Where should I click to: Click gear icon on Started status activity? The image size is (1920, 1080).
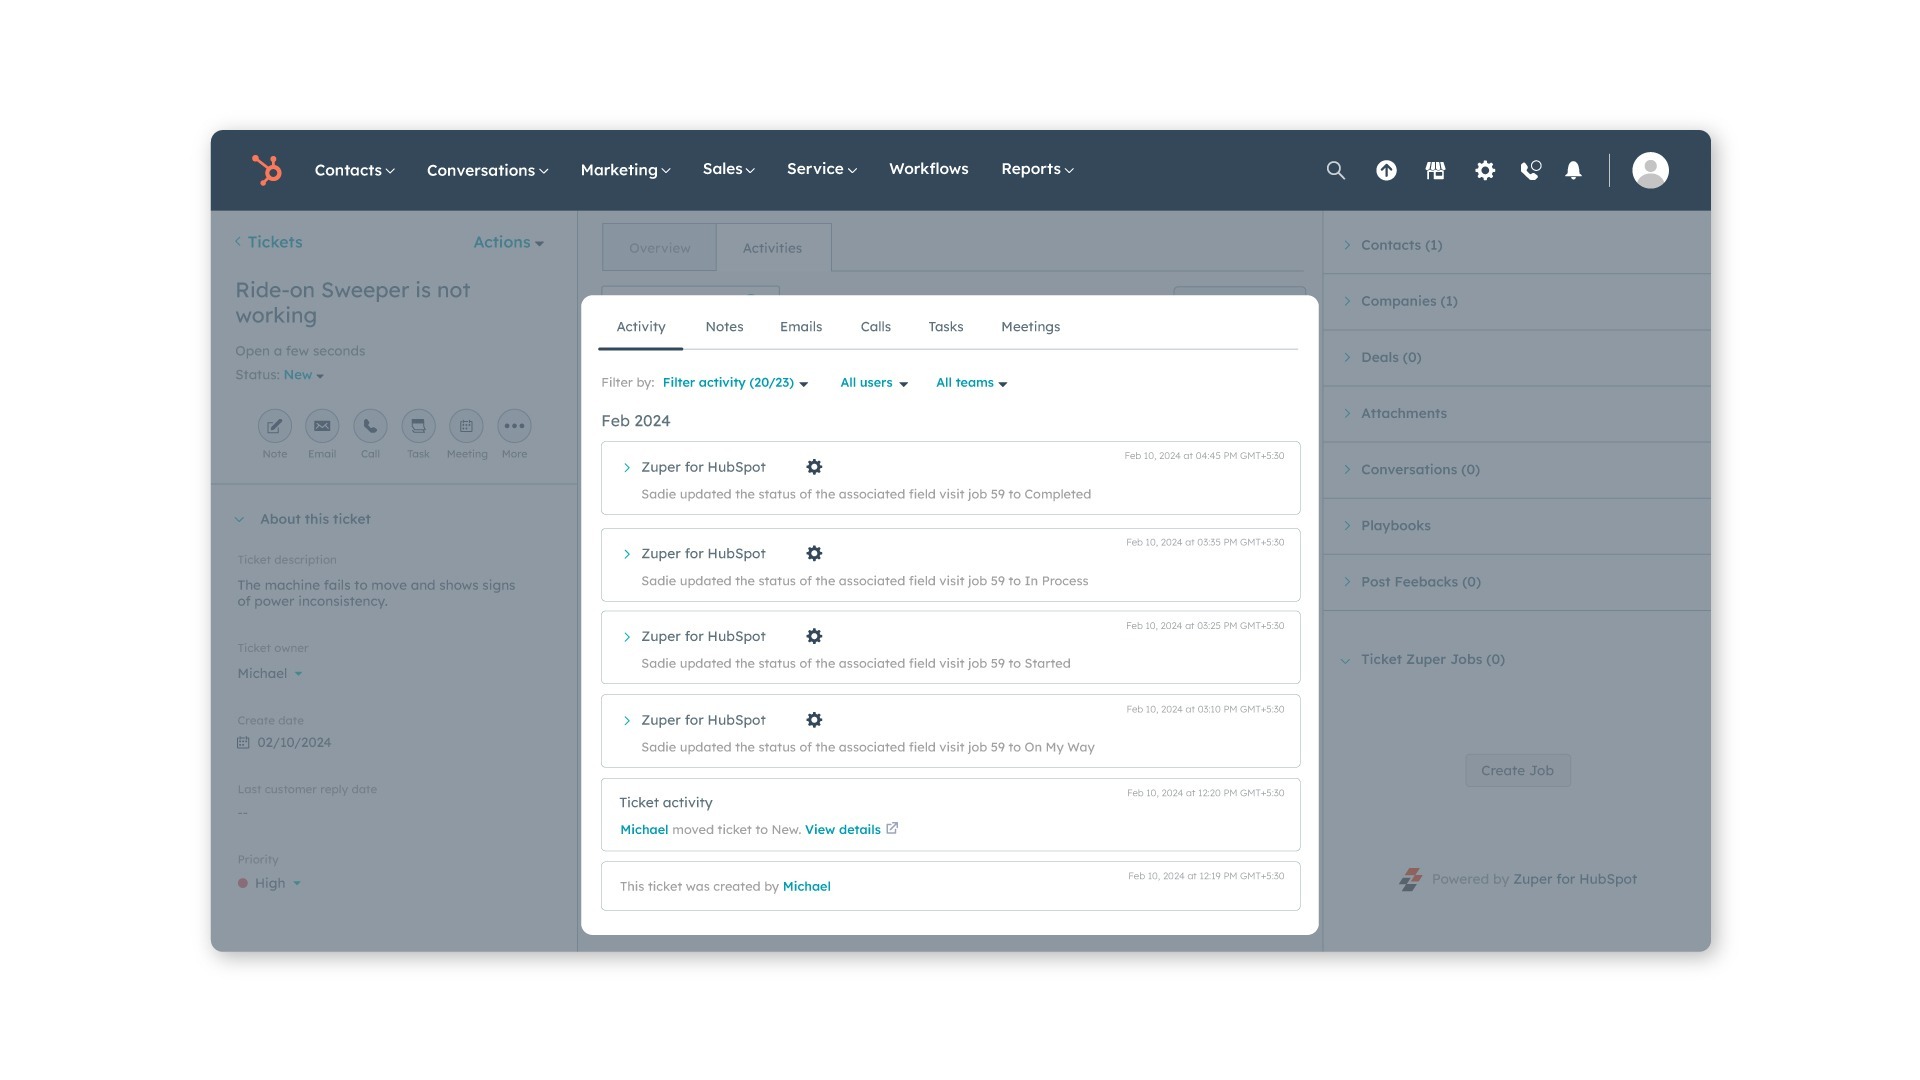814,636
